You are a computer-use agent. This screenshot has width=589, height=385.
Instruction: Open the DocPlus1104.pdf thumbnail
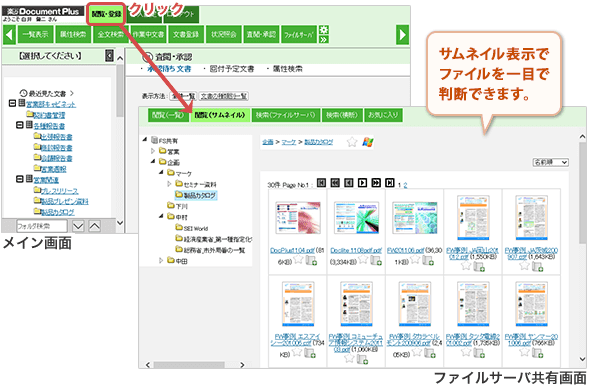pos(298,218)
